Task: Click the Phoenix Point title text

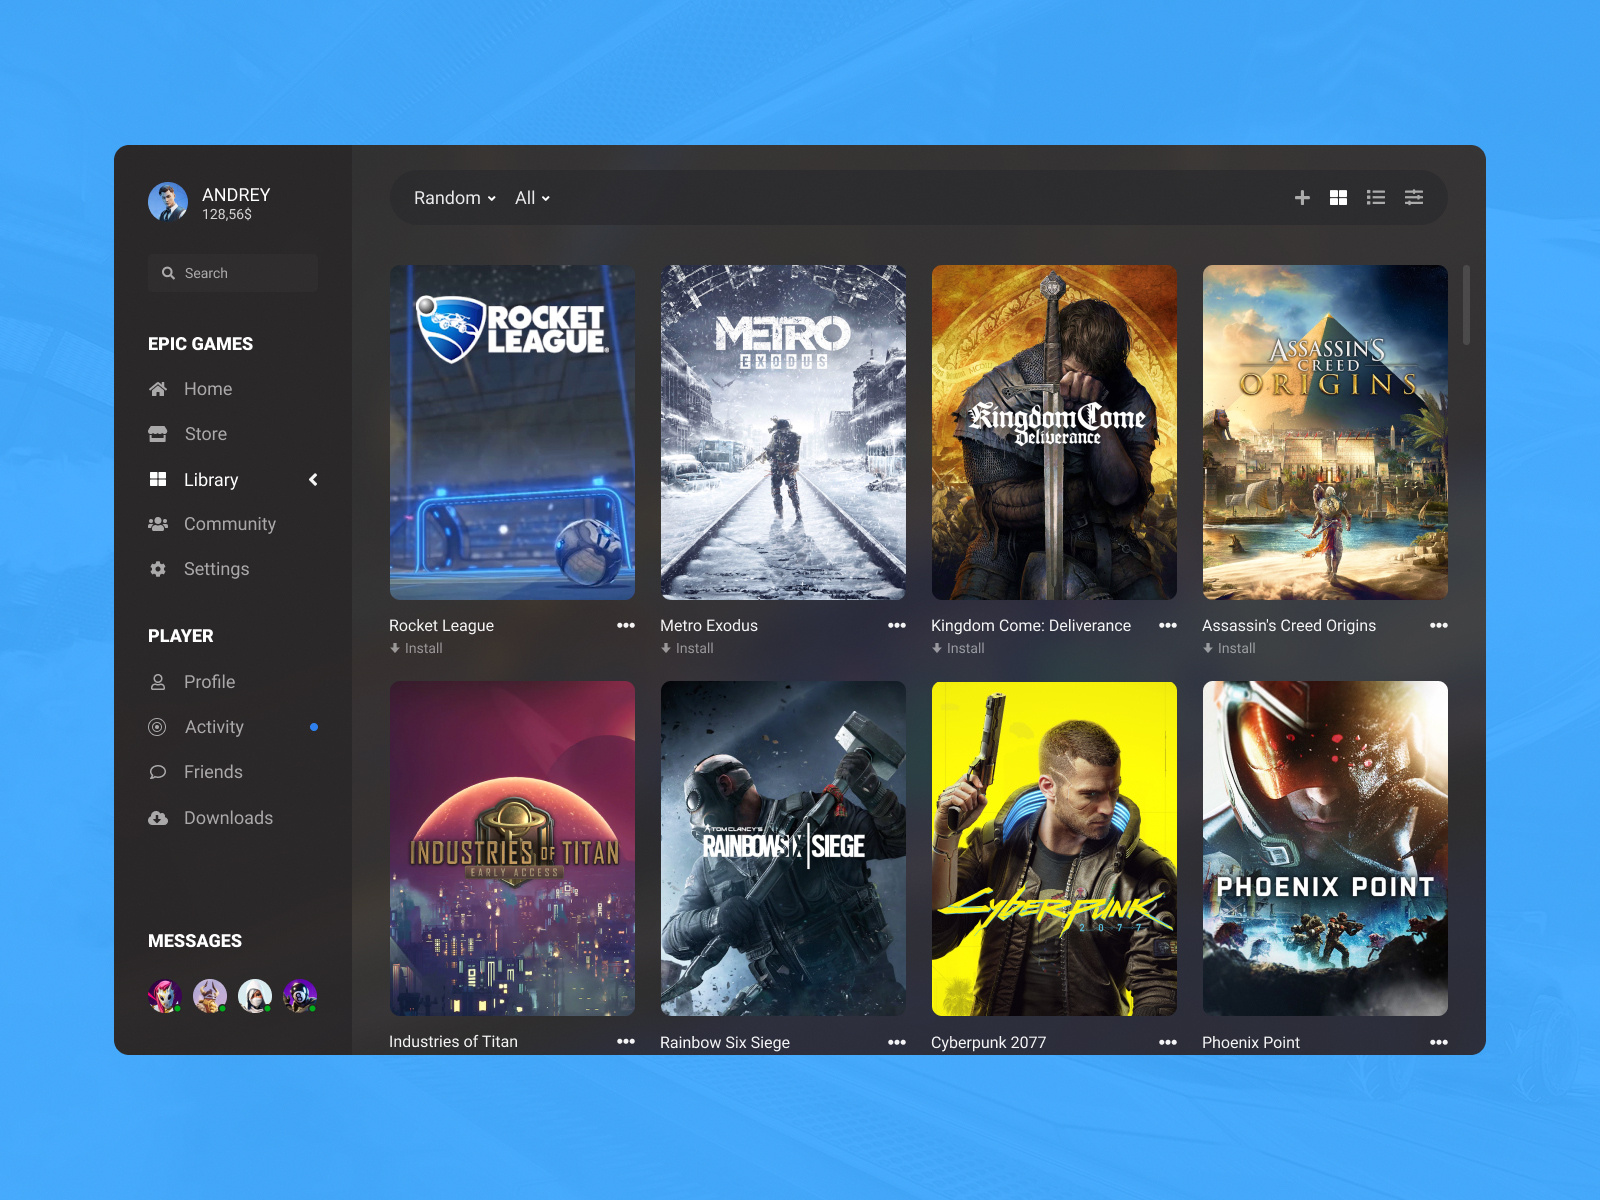Action: point(1251,1042)
